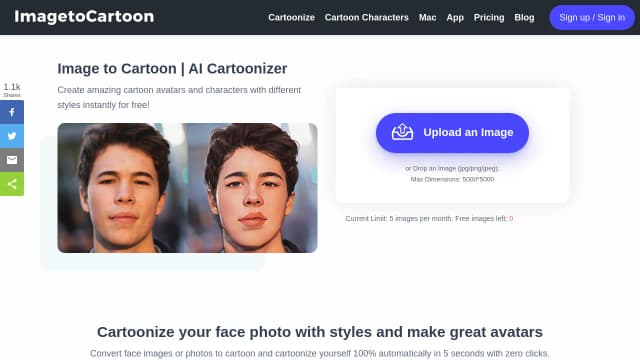Visit the Blog link
This screenshot has height=360, width=640.
tap(524, 18)
